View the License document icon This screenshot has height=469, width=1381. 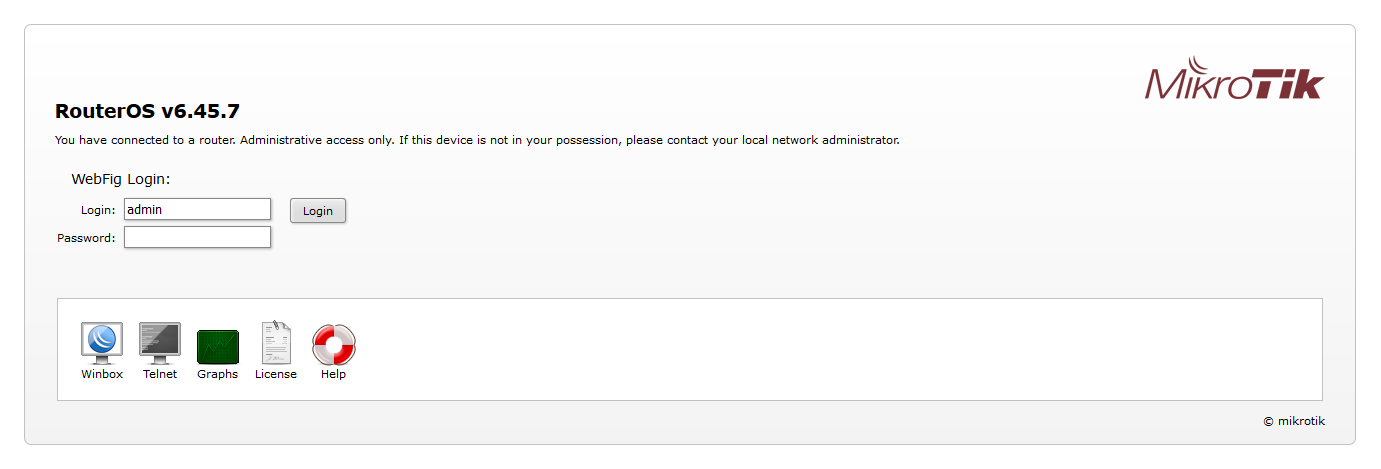[276, 343]
